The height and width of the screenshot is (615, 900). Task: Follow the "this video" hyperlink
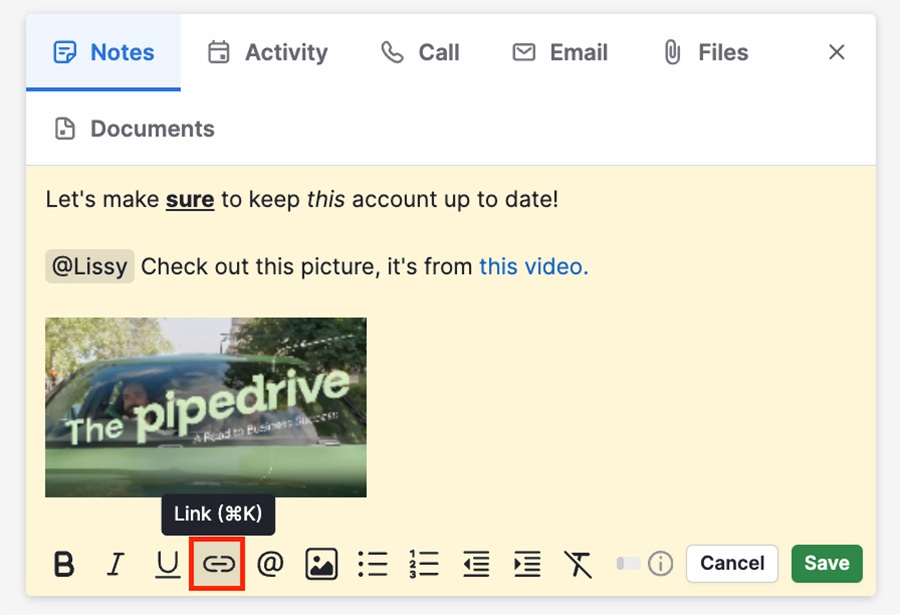pyautogui.click(x=534, y=266)
